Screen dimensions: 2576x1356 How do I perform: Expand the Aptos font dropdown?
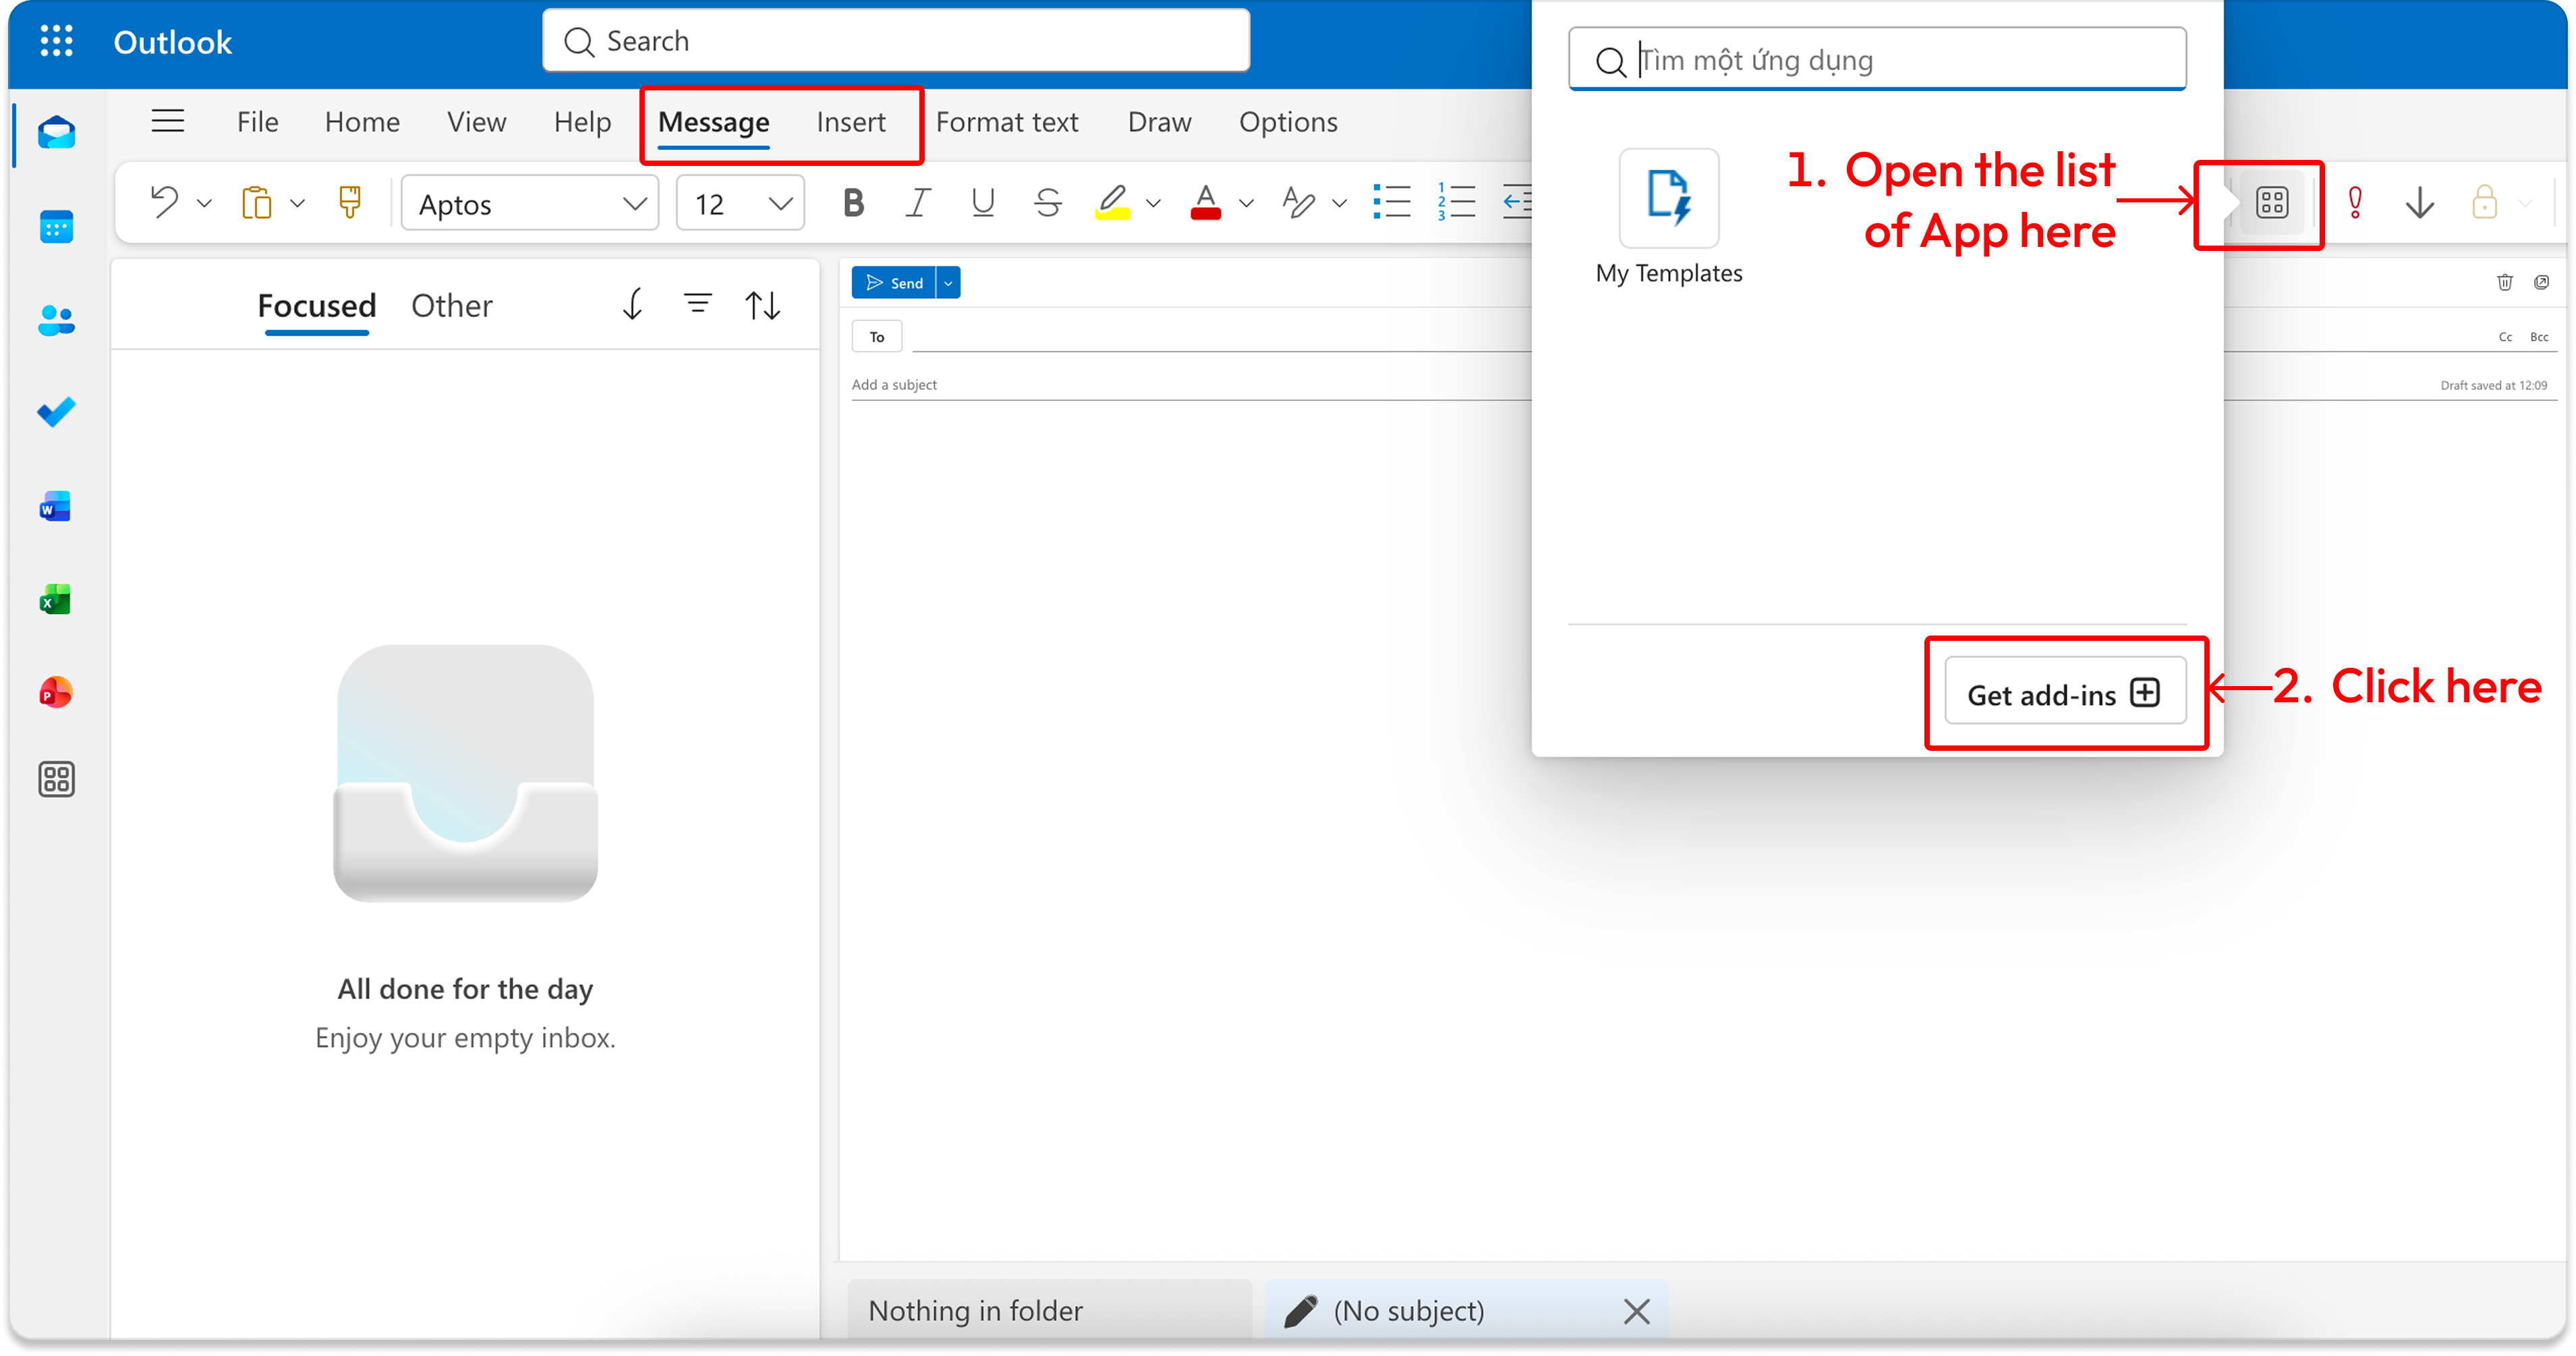click(x=634, y=204)
